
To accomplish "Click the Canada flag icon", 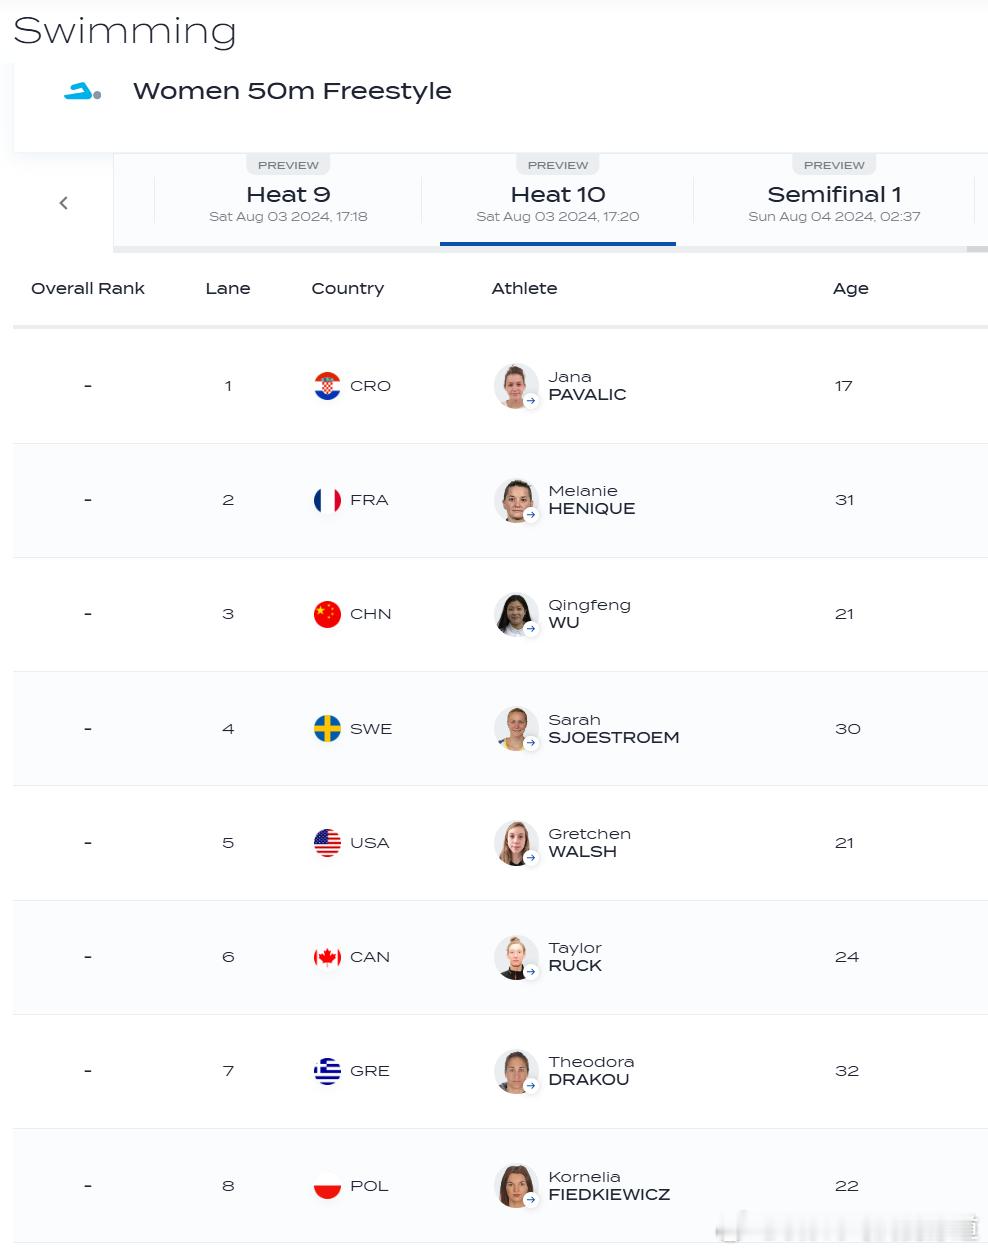I will [x=327, y=957].
